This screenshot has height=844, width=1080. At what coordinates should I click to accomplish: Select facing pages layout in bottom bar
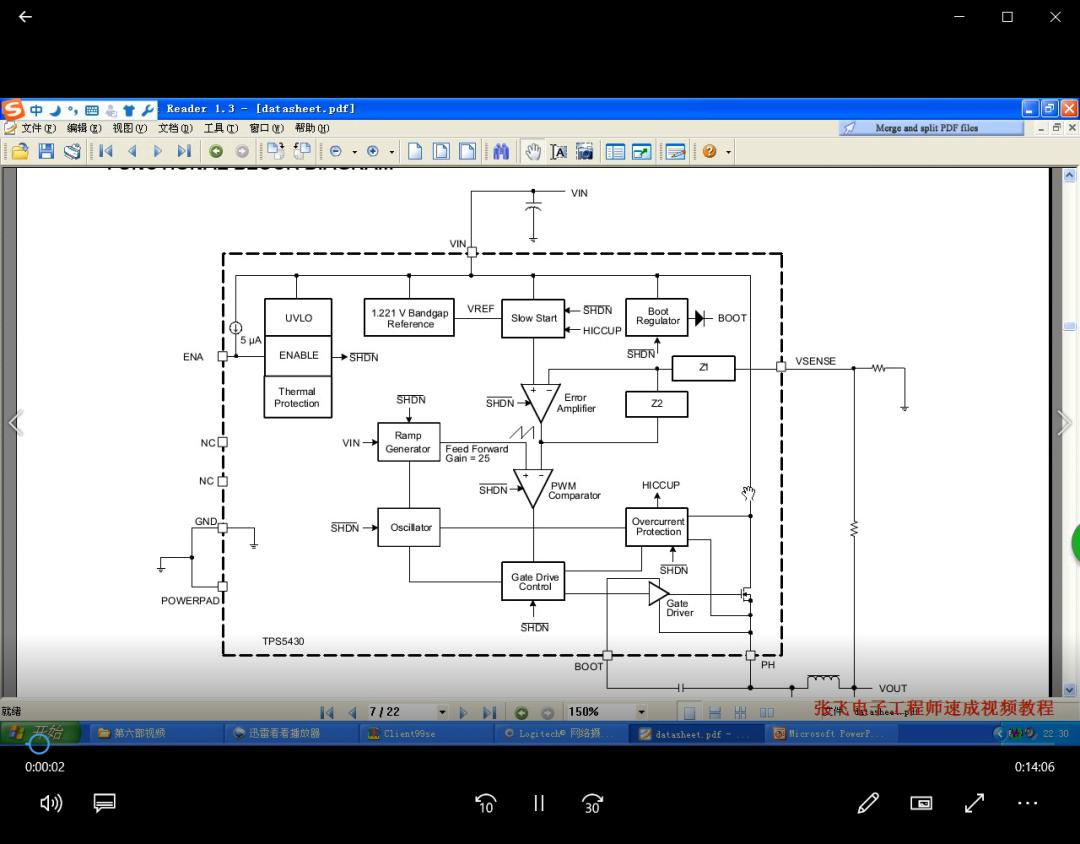point(766,712)
